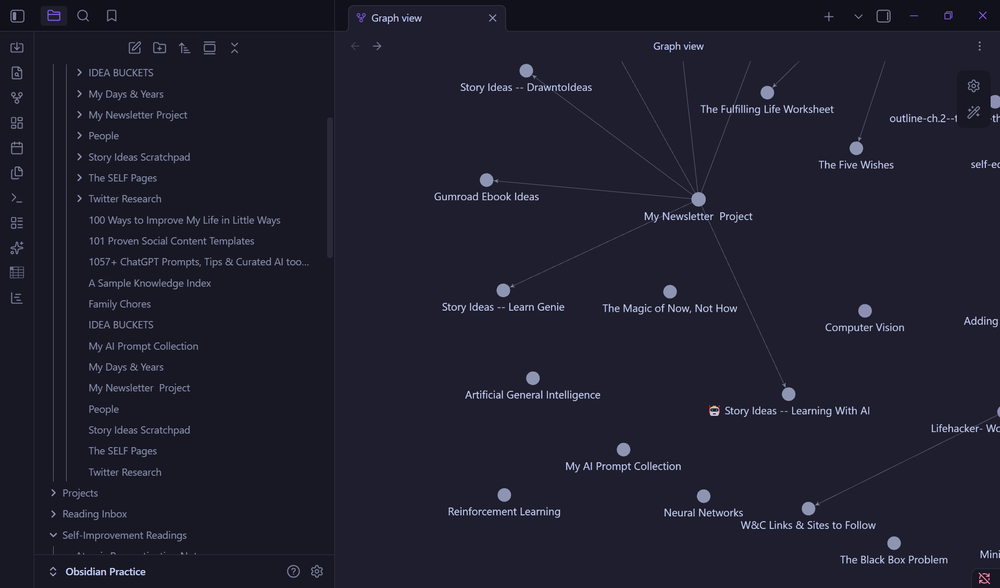Select the Graph view tab
Viewport: 1000px width, 588px height.
tap(427, 18)
